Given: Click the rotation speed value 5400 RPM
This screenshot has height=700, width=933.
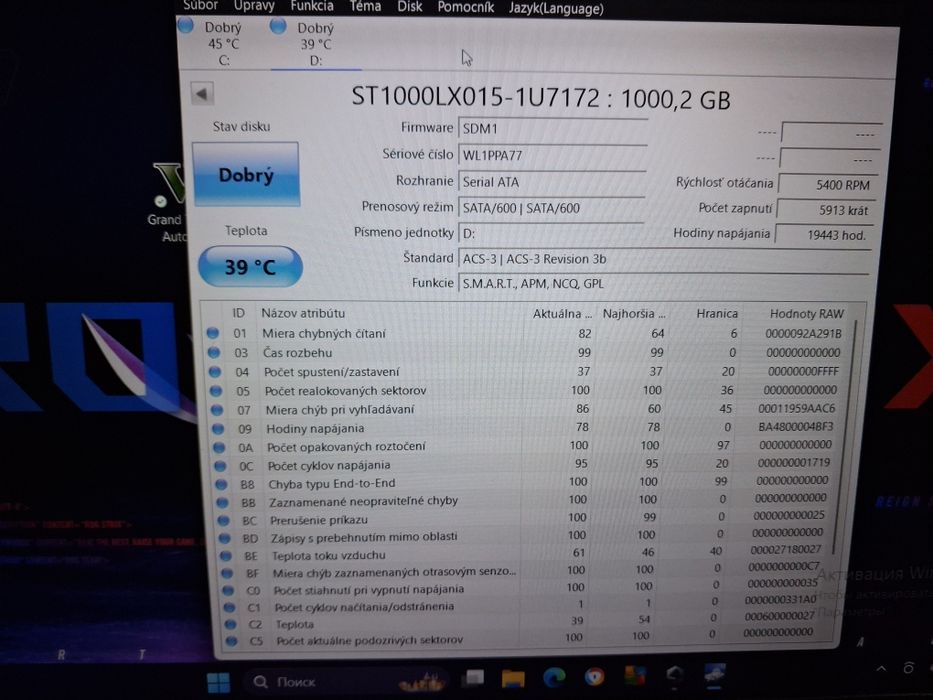Looking at the screenshot, I should tap(828, 185).
